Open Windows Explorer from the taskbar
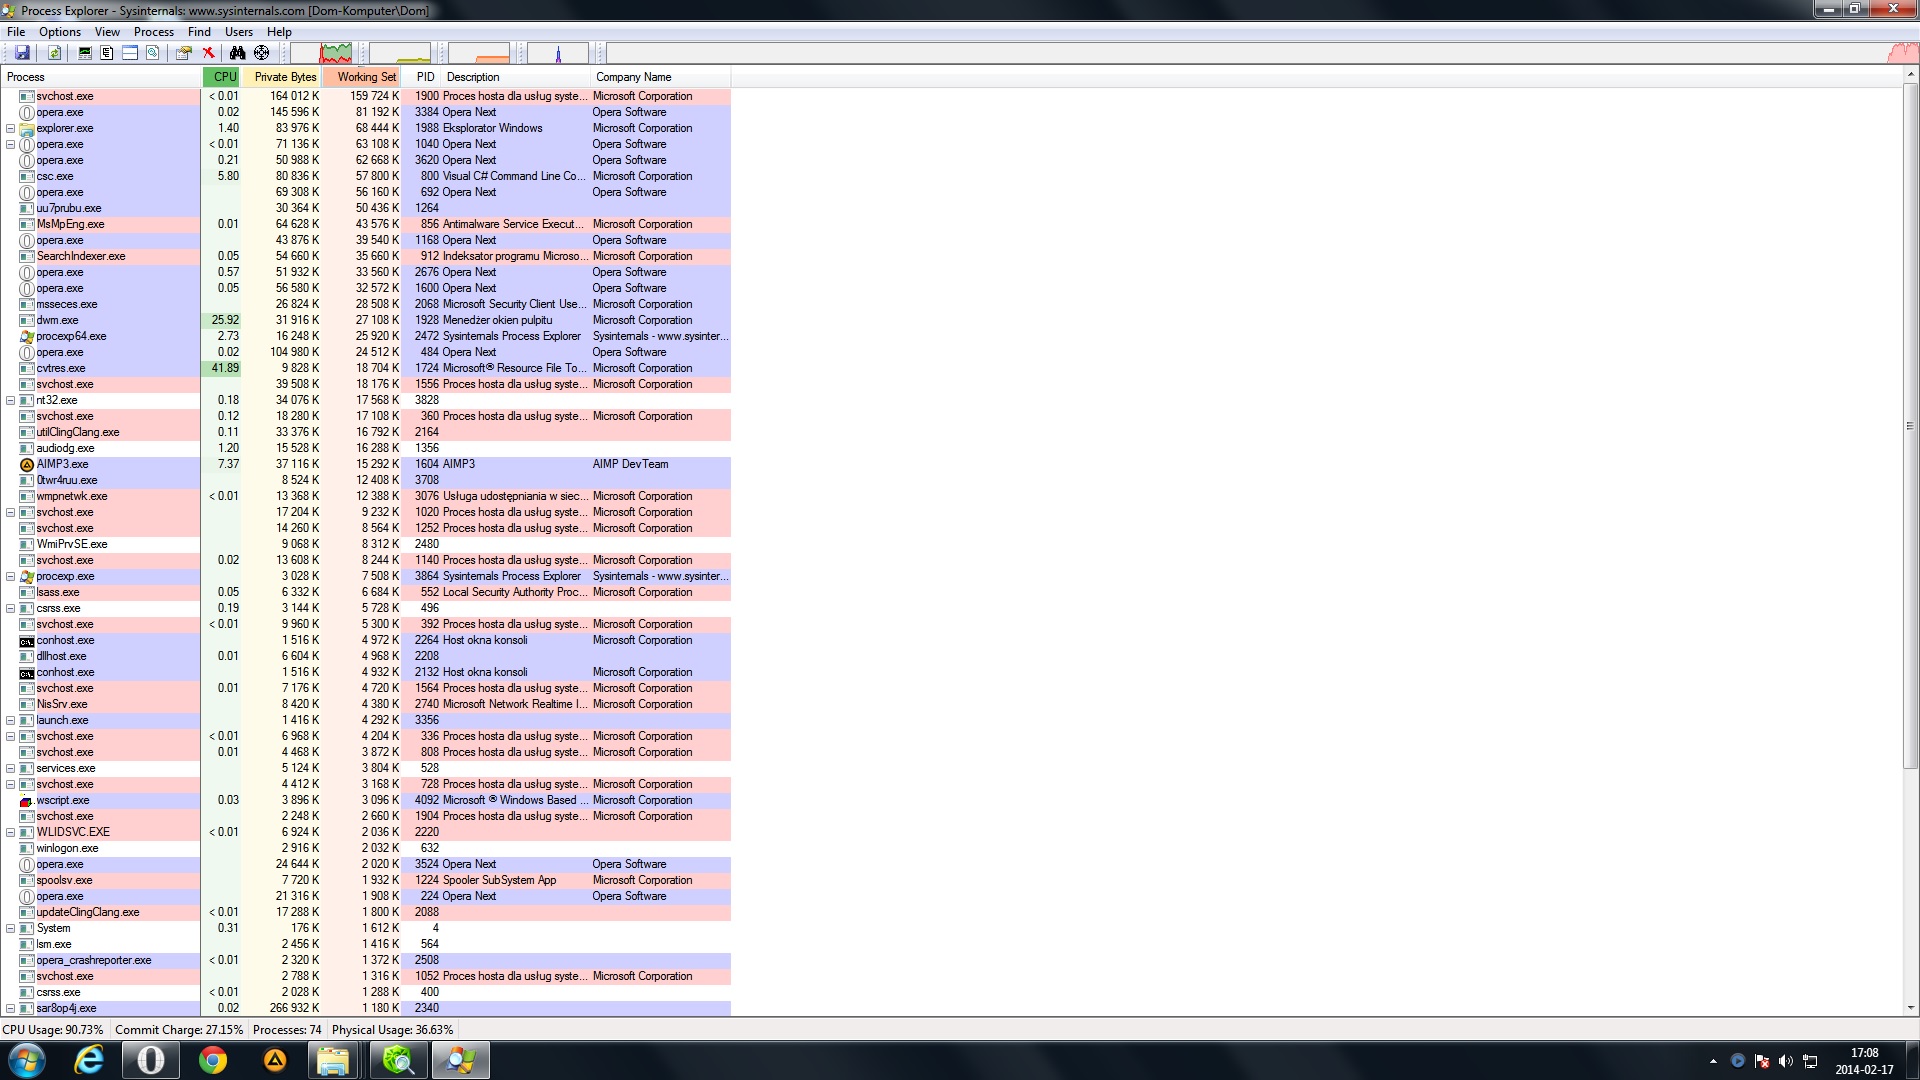Image resolution: width=1920 pixels, height=1080 pixels. tap(333, 1060)
